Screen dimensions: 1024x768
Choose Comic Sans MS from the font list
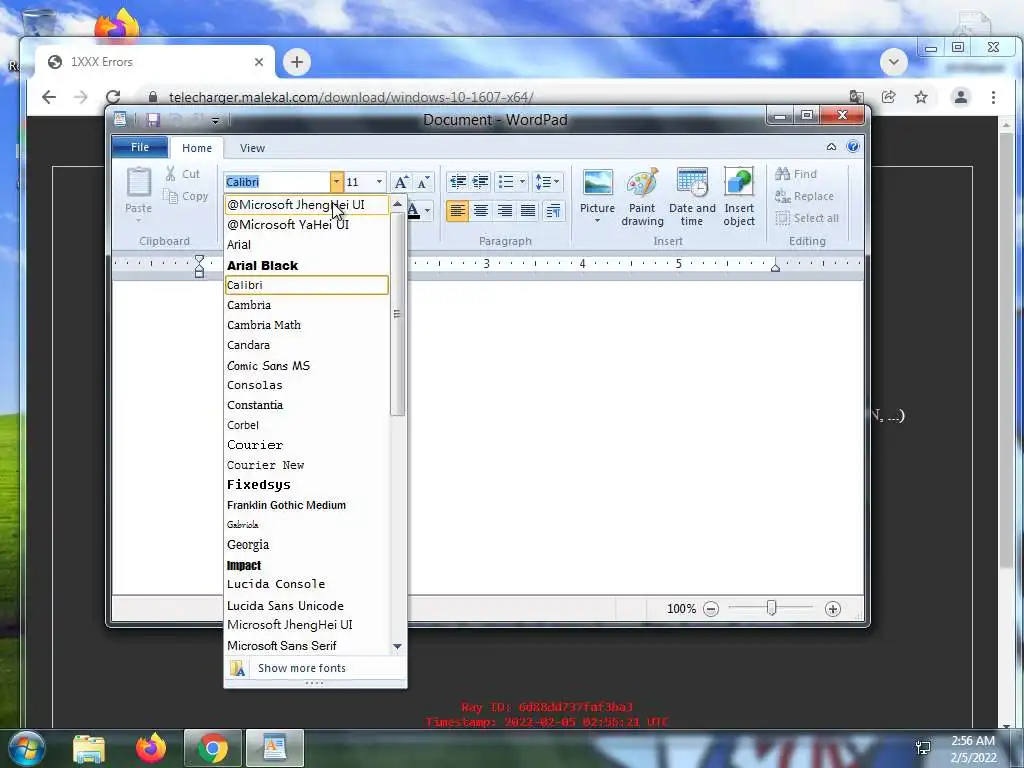(306, 366)
